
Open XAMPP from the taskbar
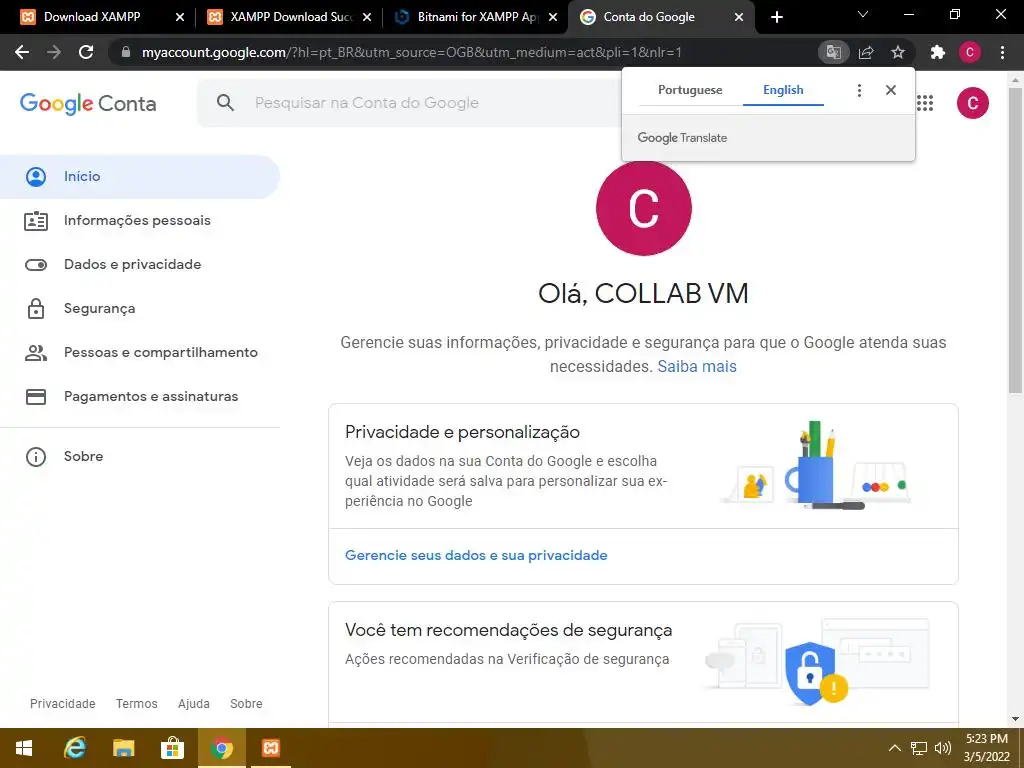coord(270,748)
